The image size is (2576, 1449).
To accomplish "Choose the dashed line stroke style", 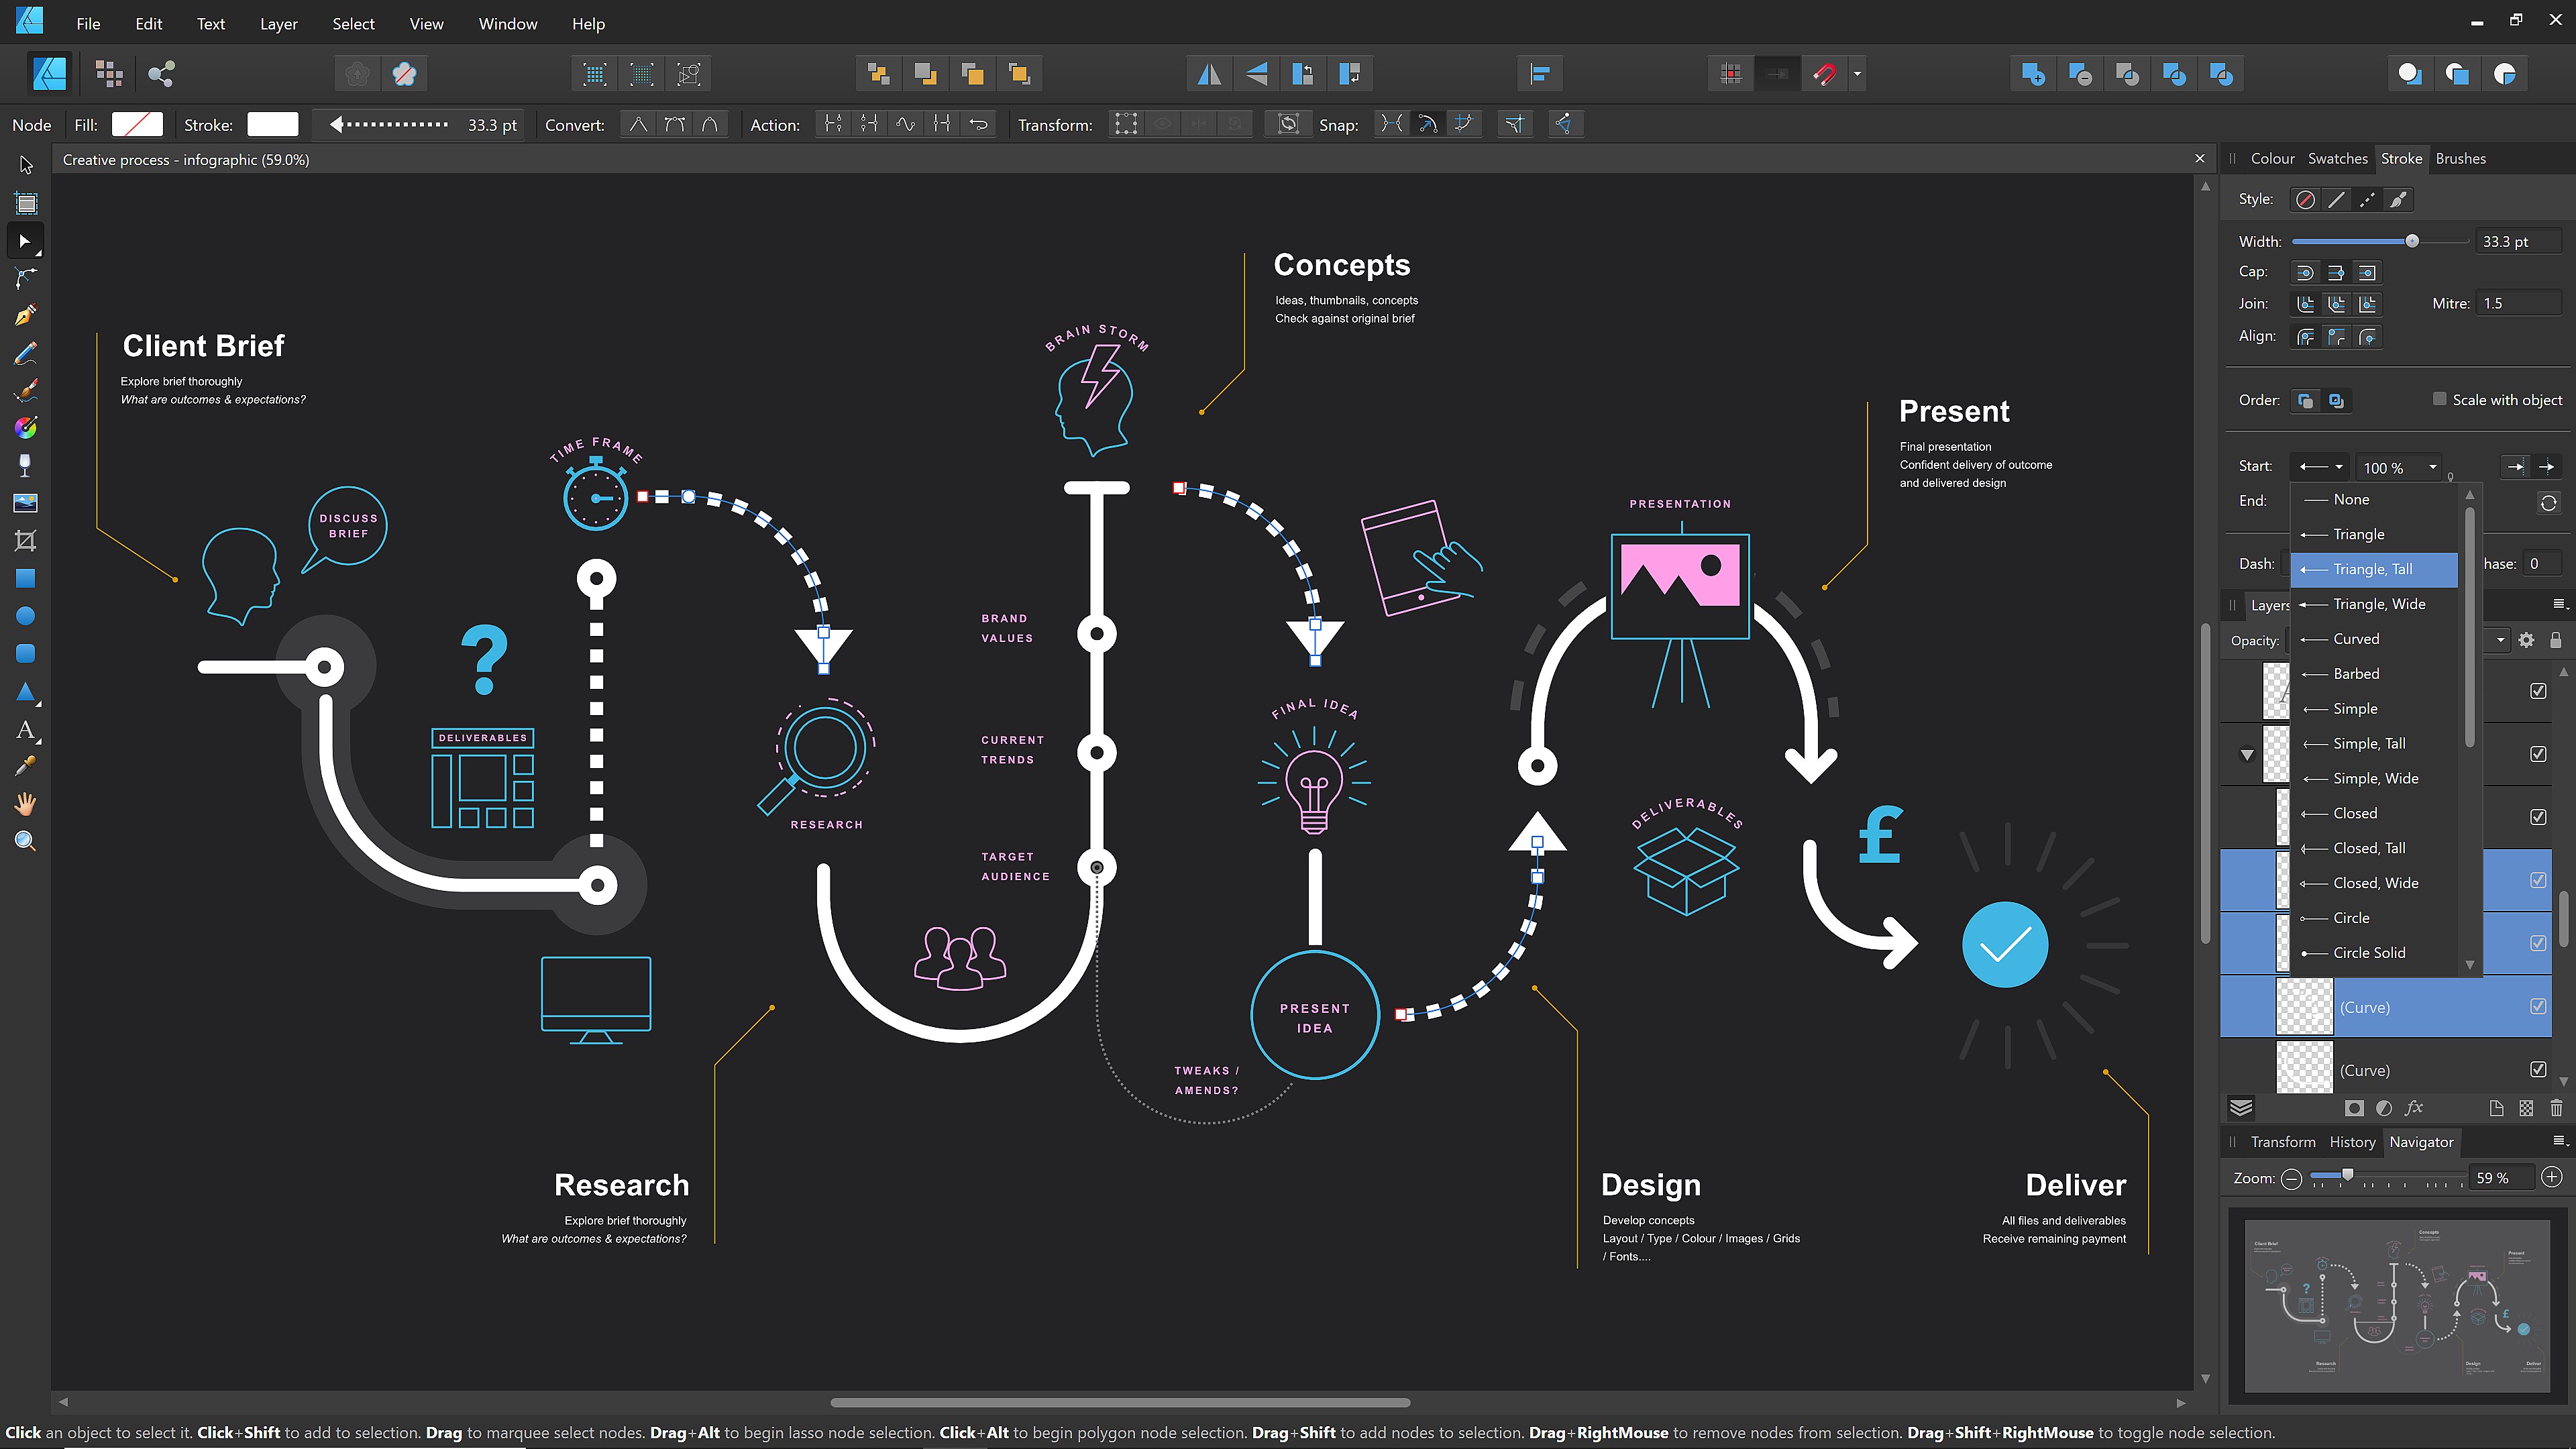I will [2367, 199].
